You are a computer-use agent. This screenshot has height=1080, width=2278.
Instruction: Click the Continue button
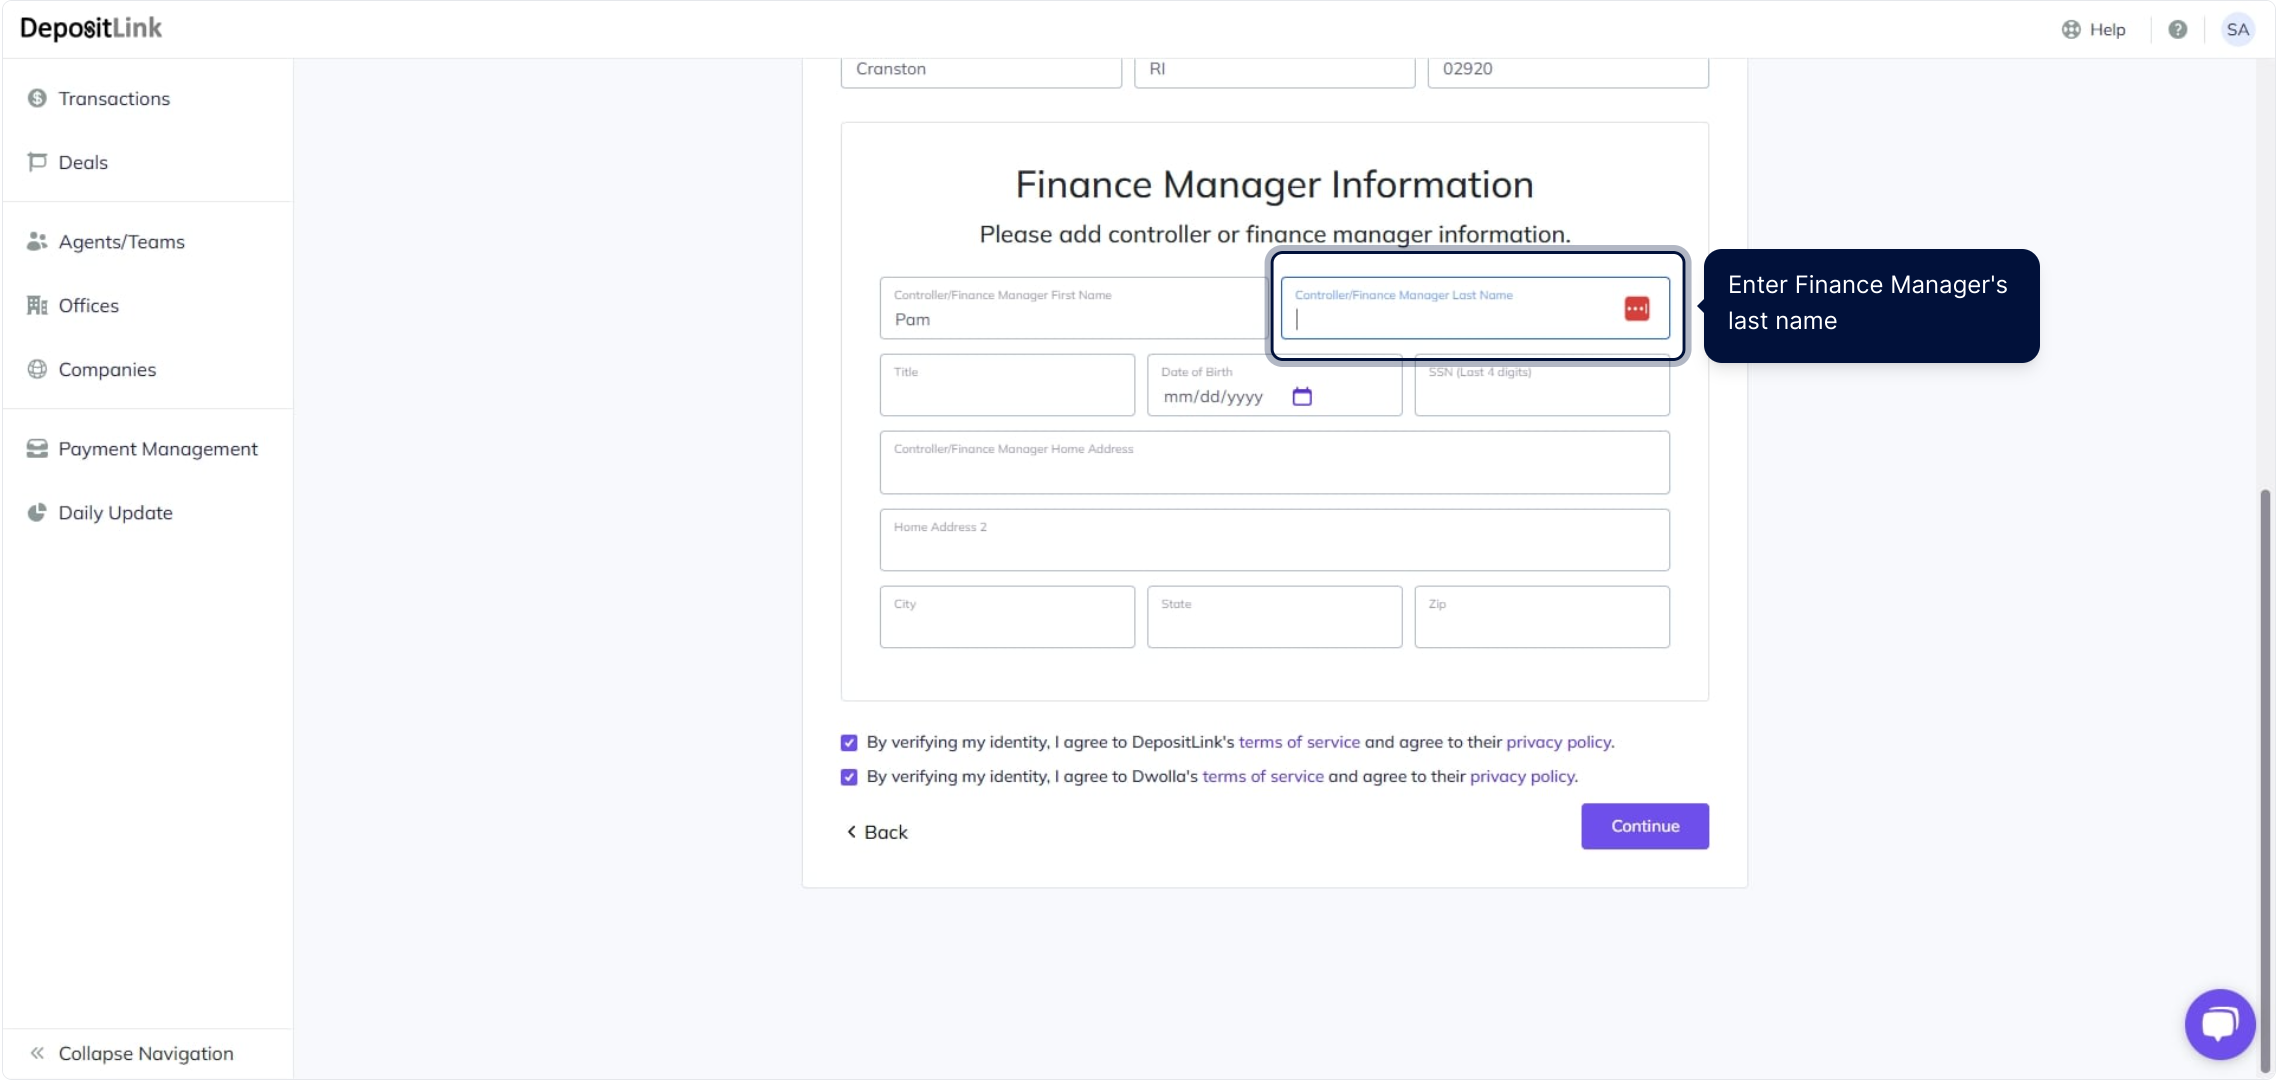(1644, 826)
